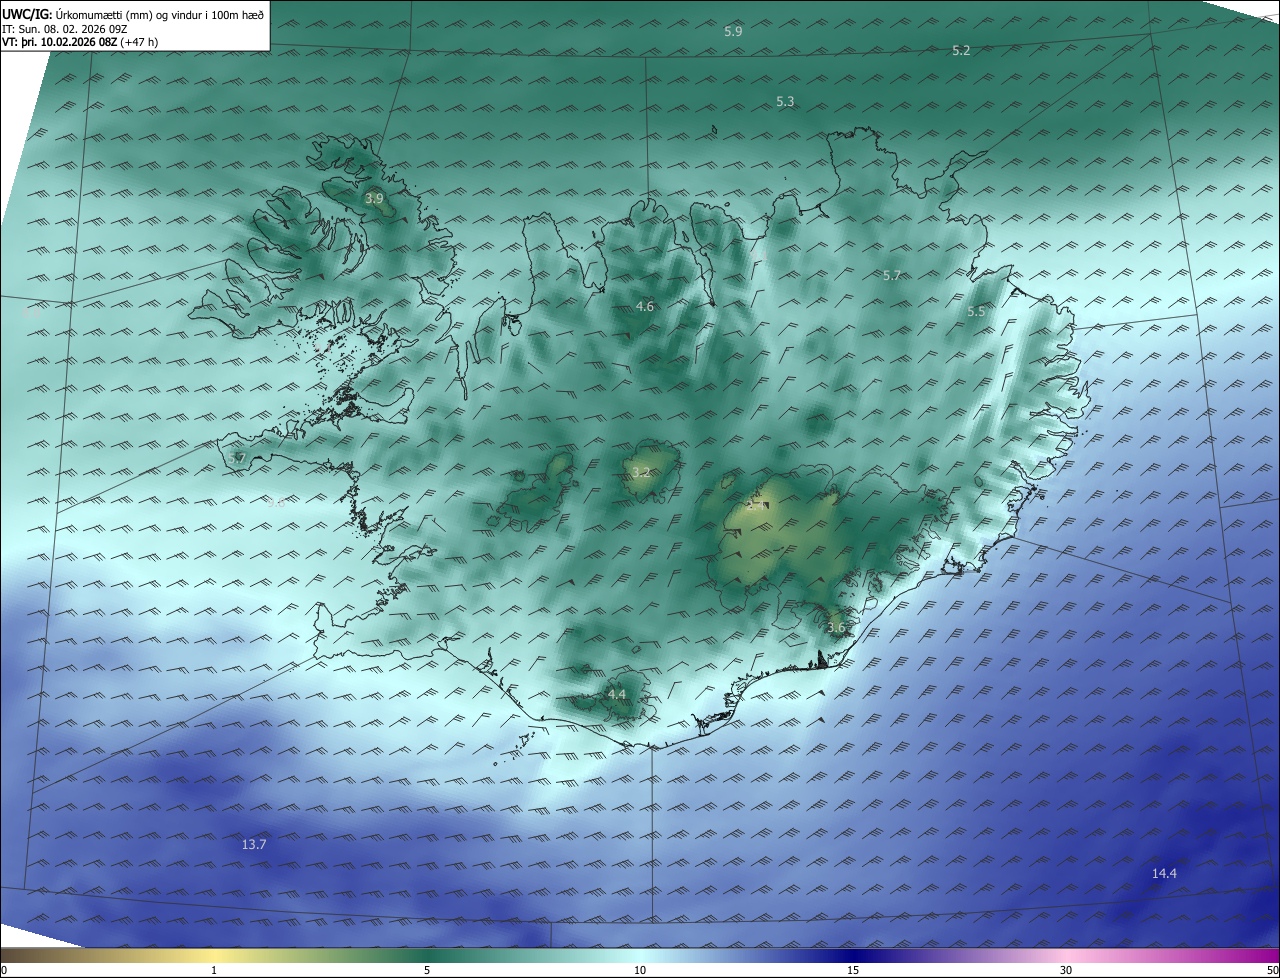1280x978 pixels.
Task: Click the yellow section of the color scale near 1
Action: point(214,955)
